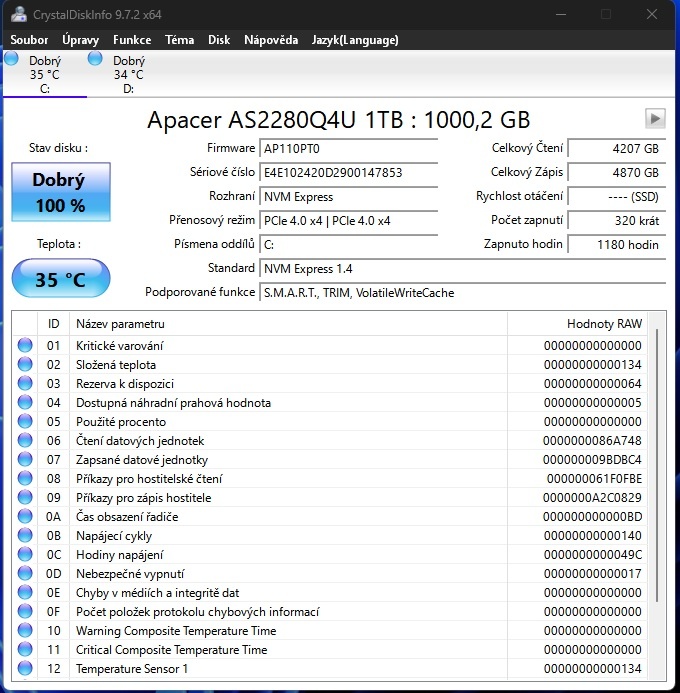The width and height of the screenshot is (680, 693).
Task: Minimize the CrystalDiskInfo window
Action: click(561, 14)
